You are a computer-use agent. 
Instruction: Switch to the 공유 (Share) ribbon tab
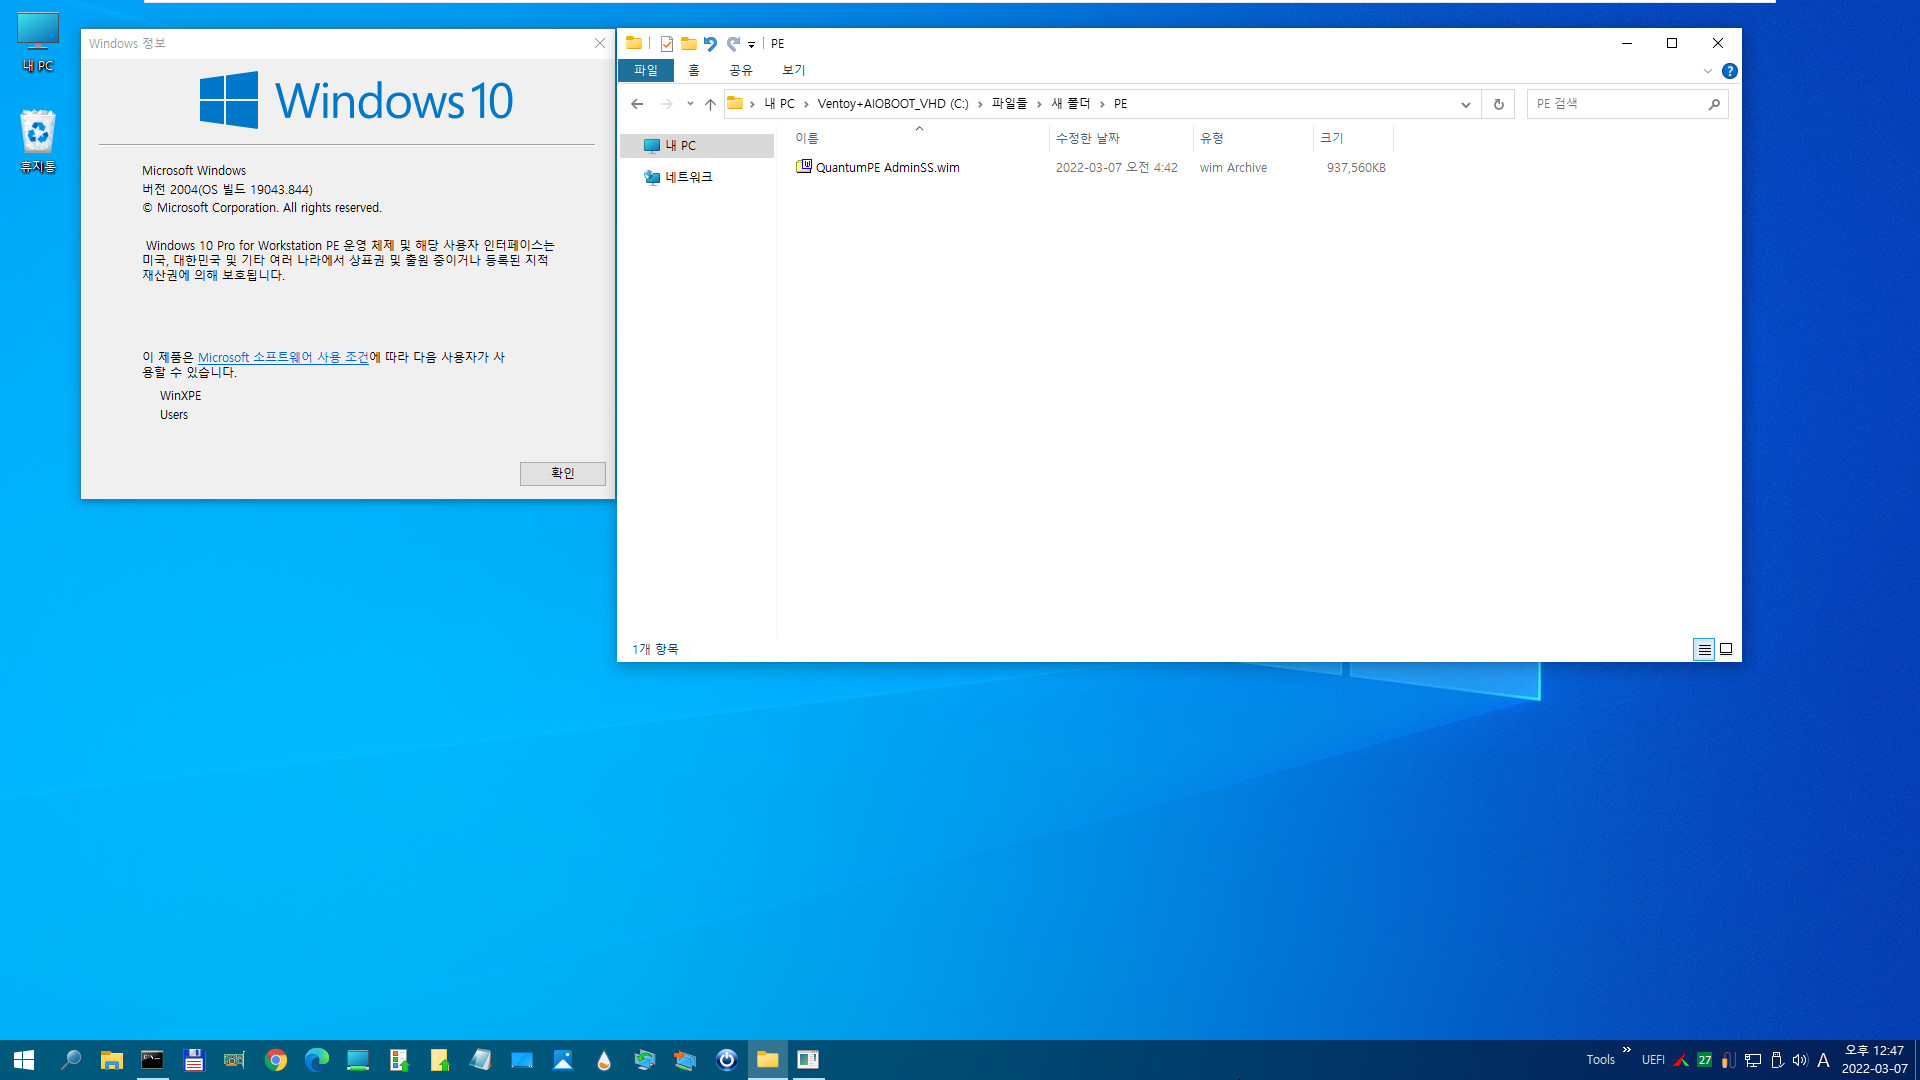pos(740,70)
